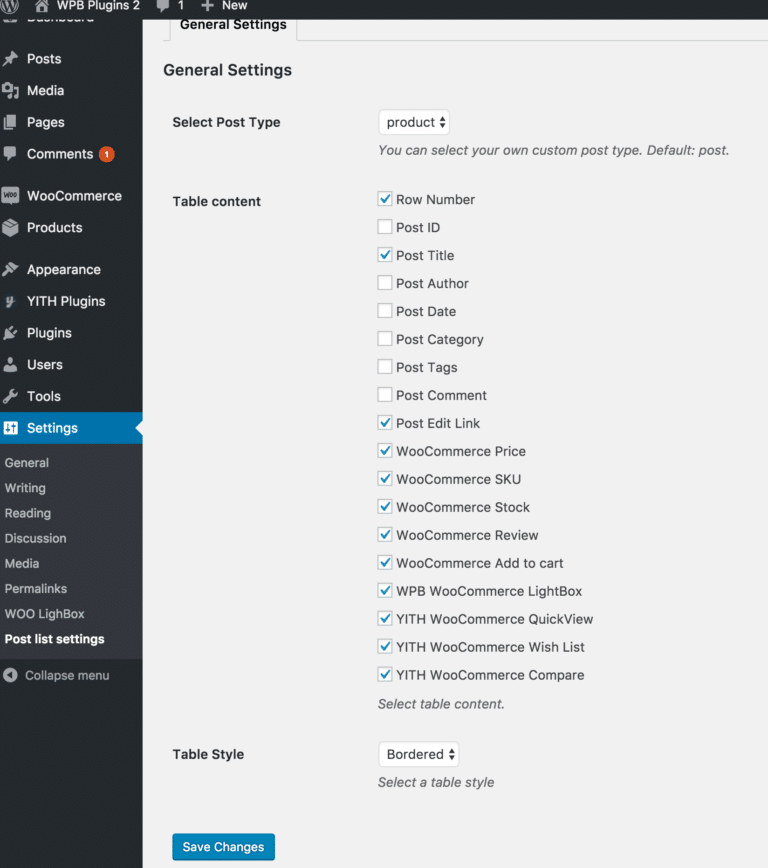The image size is (768, 868).
Task: Uncheck the WooCommerce Price checkbox
Action: (385, 450)
